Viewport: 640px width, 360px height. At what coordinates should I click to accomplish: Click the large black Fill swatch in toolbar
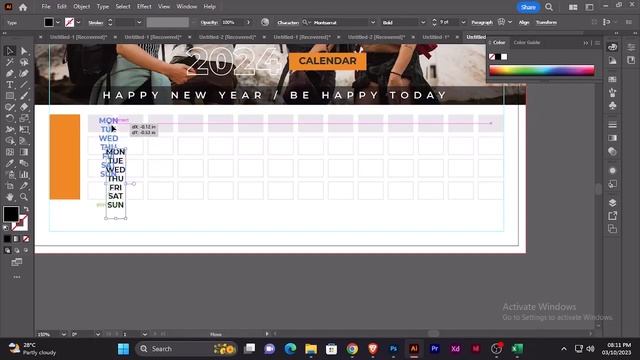[11, 214]
